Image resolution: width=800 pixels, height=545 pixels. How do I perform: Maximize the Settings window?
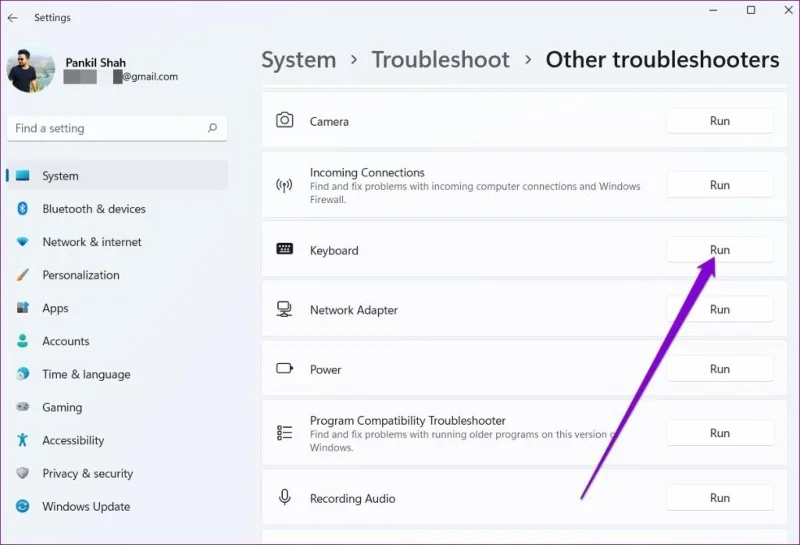click(x=751, y=10)
